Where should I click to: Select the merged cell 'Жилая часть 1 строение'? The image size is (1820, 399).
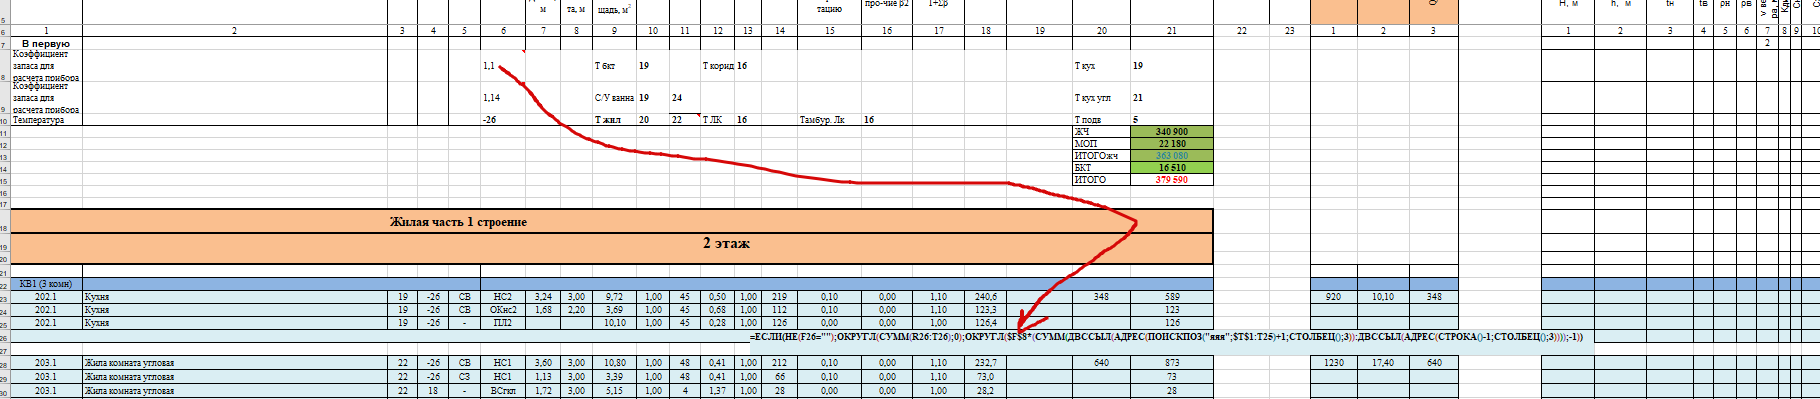(x=611, y=222)
